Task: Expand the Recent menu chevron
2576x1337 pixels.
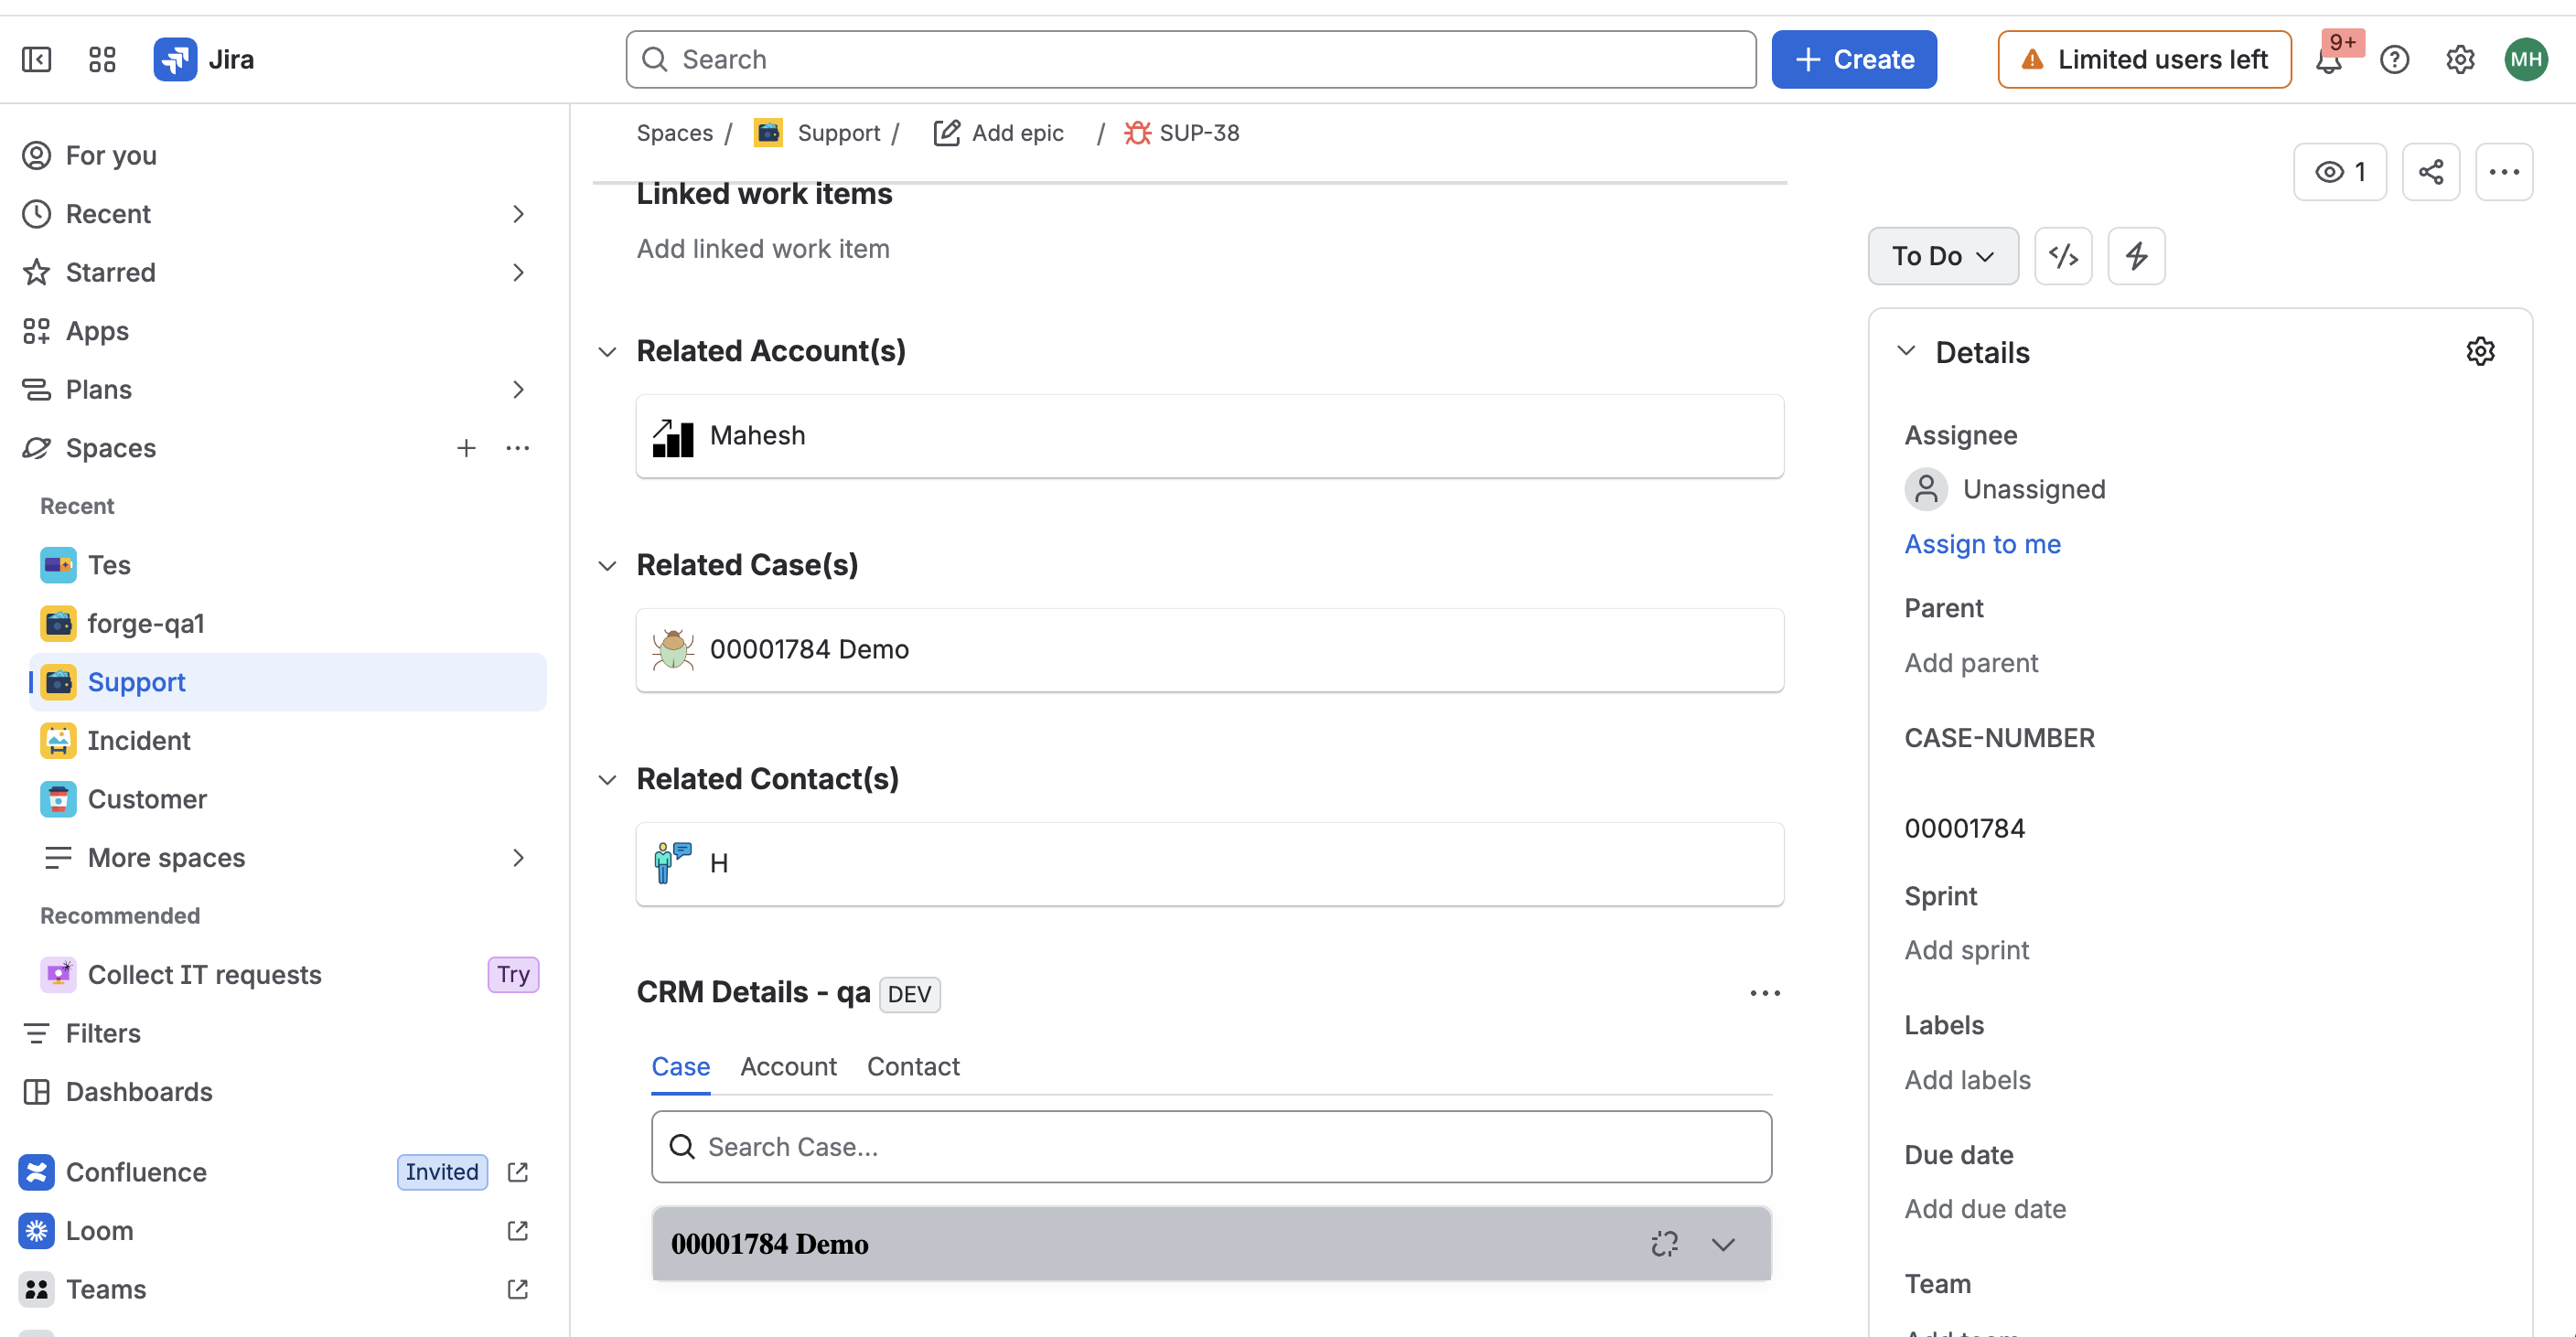Action: click(518, 214)
